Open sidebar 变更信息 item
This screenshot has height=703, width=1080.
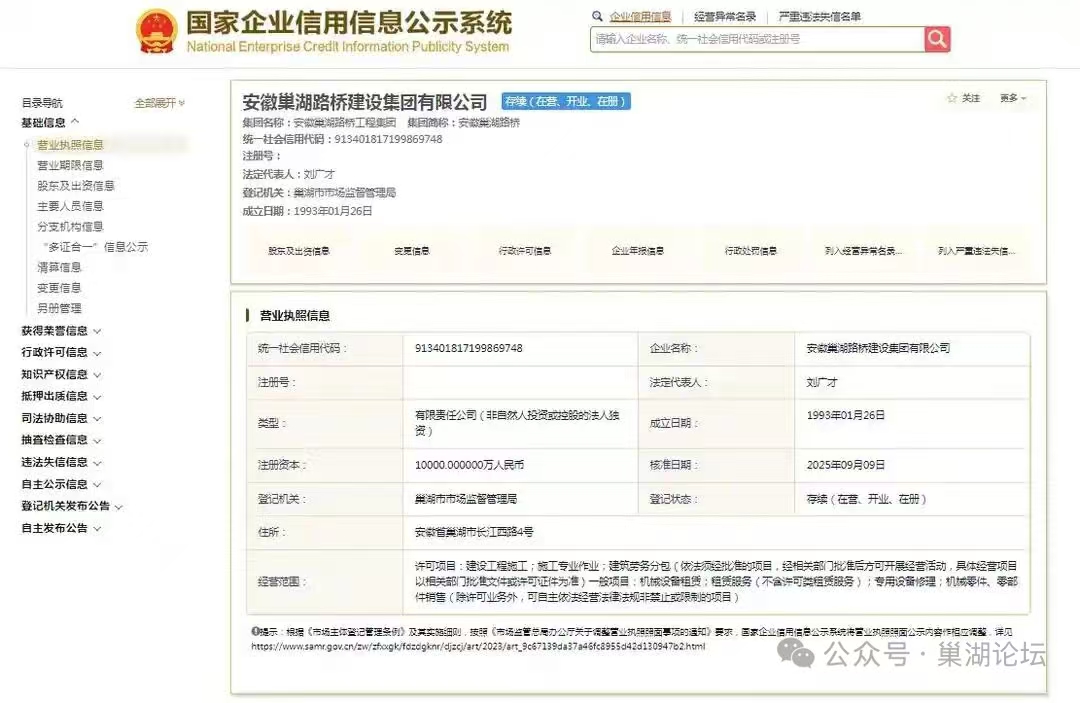(59, 288)
